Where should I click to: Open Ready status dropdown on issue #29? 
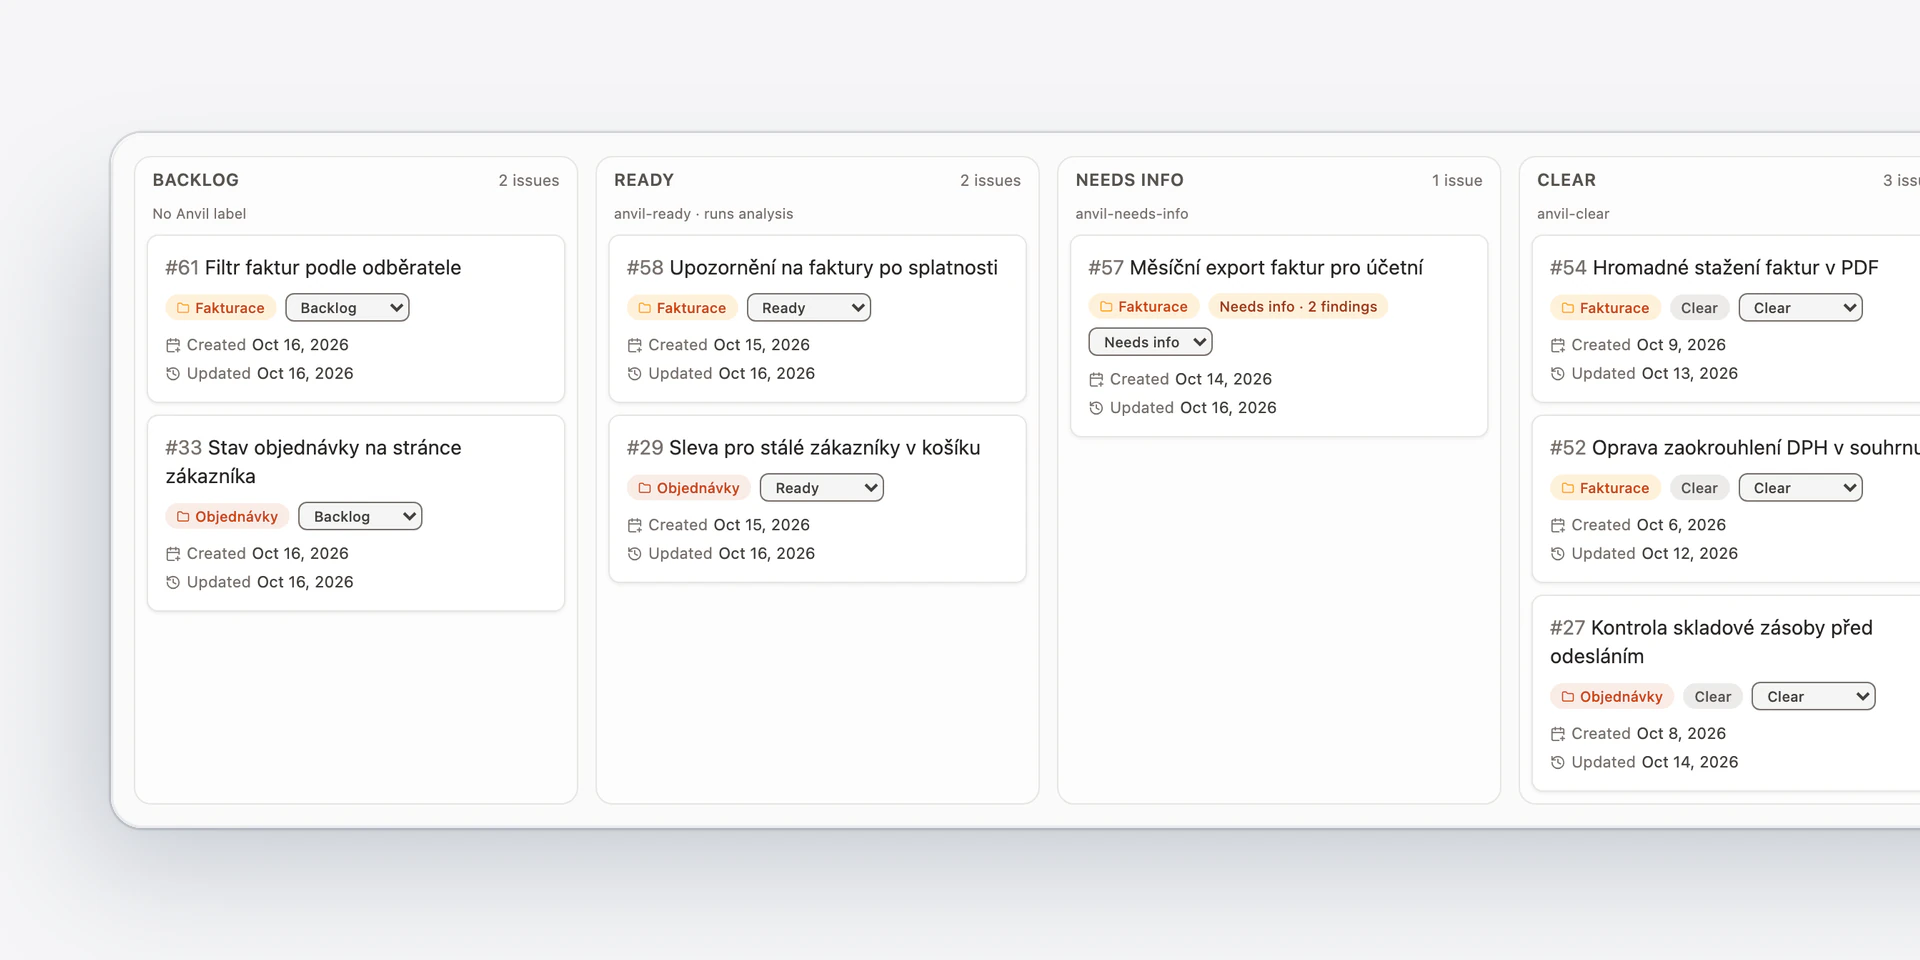pyautogui.click(x=822, y=488)
